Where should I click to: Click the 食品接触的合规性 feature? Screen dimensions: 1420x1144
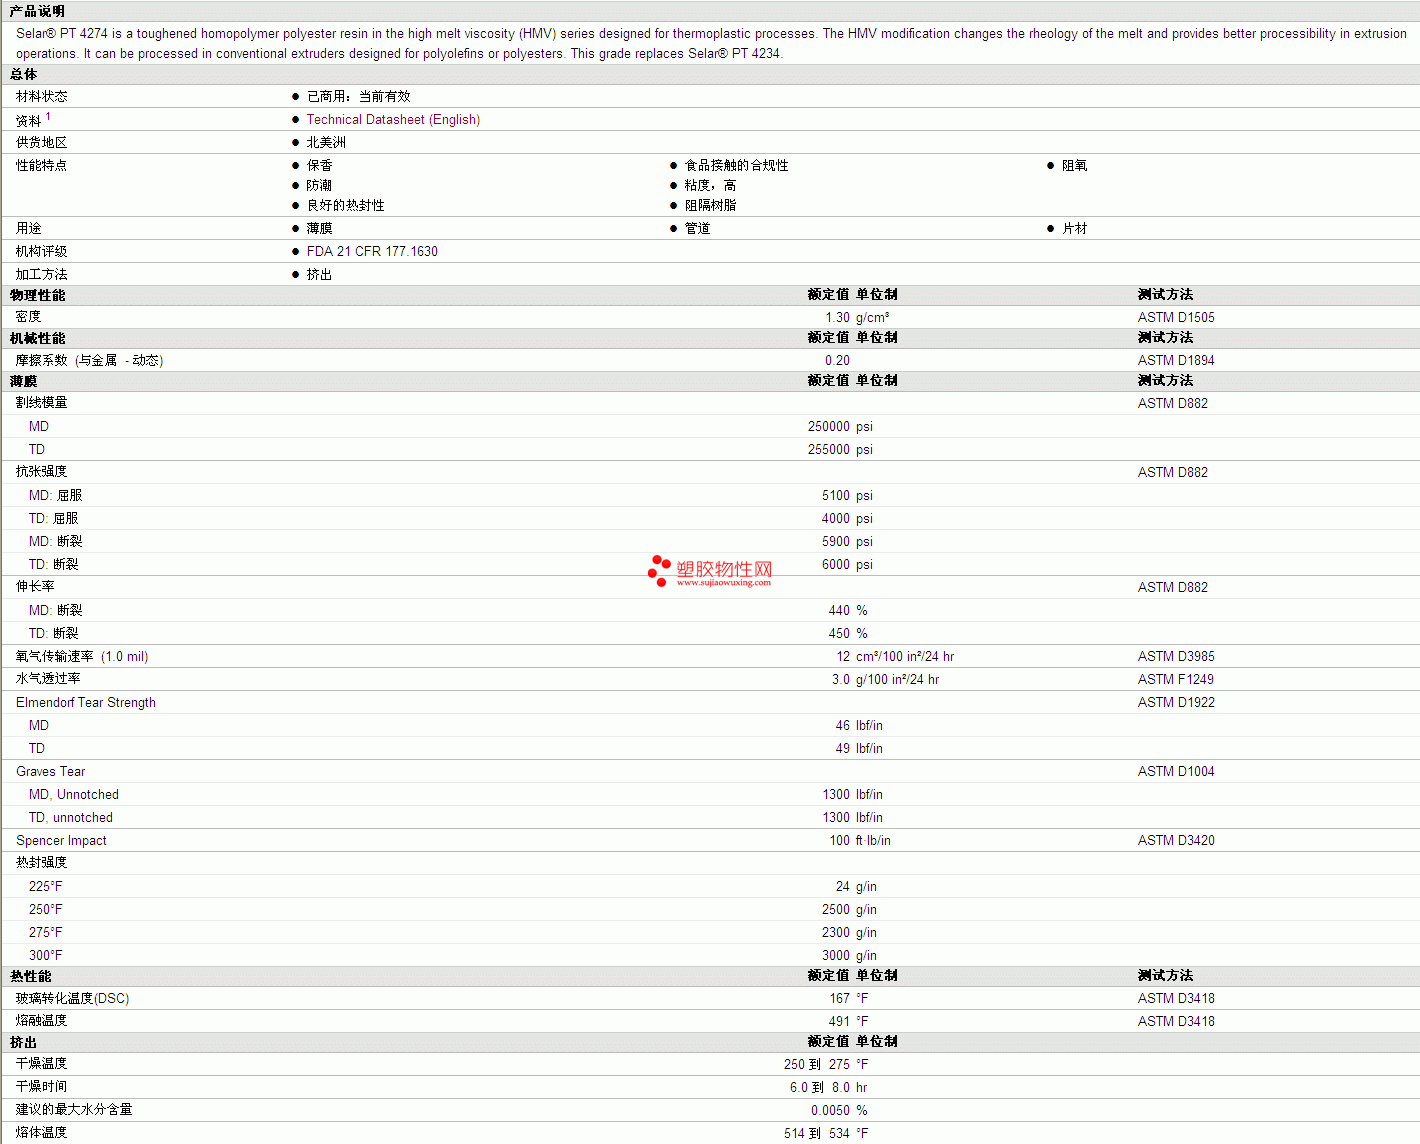736,166
